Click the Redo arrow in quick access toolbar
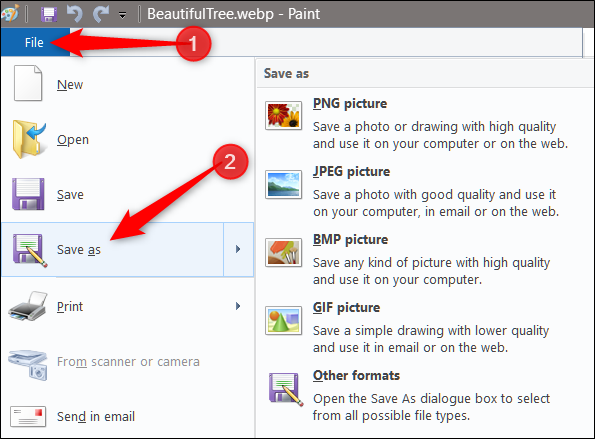Image resolution: width=595 pixels, height=439 pixels. pyautogui.click(x=101, y=14)
